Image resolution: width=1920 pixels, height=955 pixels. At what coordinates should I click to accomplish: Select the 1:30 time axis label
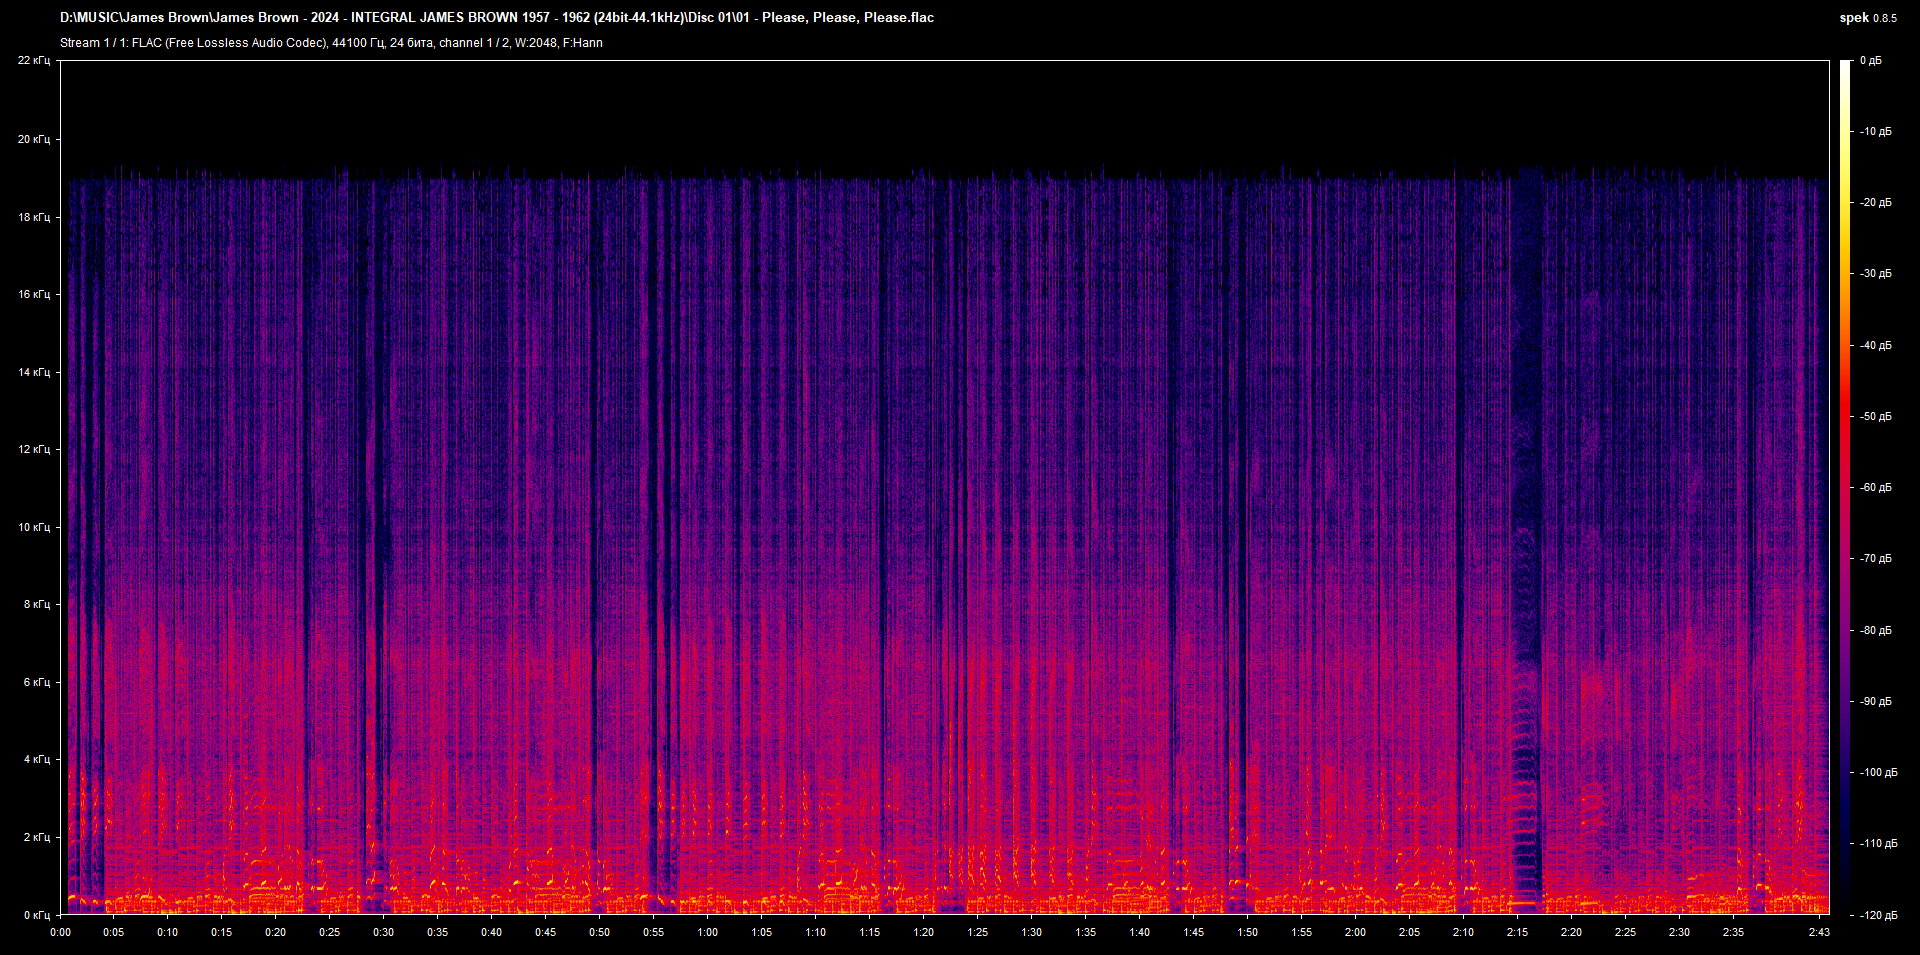click(x=1031, y=932)
